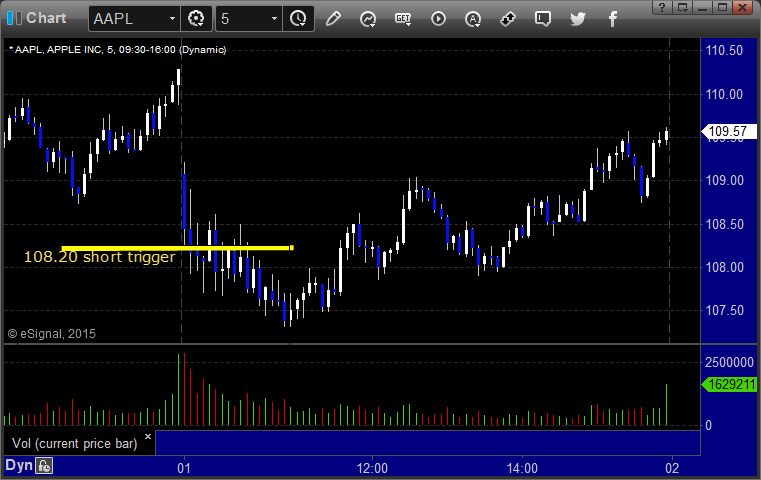Select the yellow trigger line end handle
This screenshot has height=480, width=761.
[291, 248]
